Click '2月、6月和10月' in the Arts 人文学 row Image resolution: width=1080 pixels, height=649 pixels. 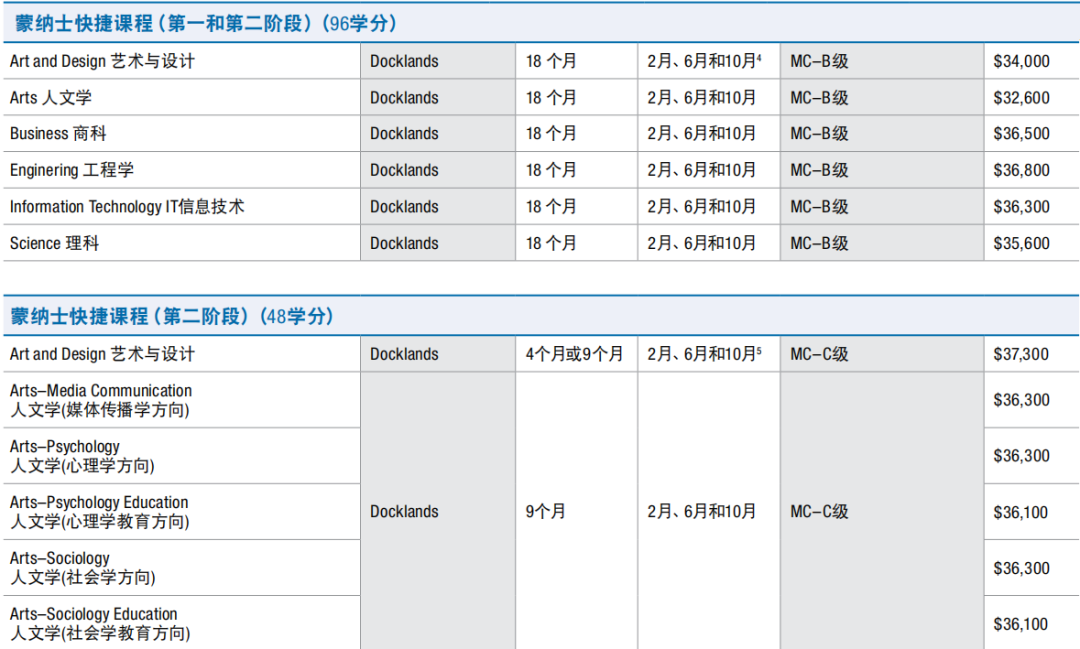click(701, 98)
